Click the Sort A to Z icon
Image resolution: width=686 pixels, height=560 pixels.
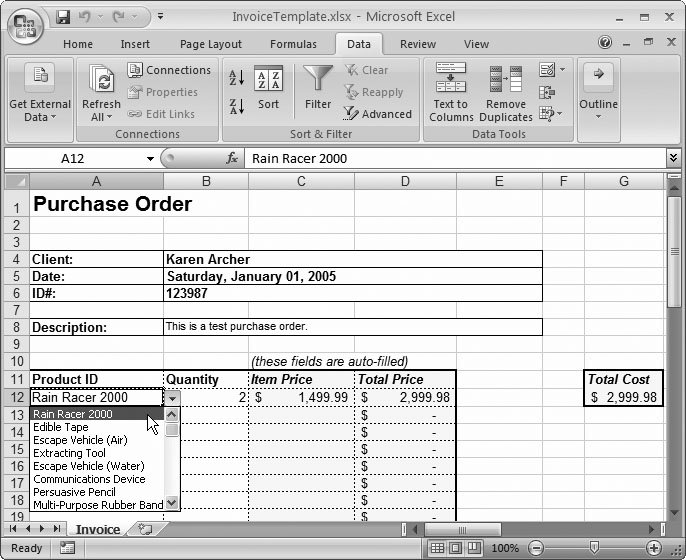(x=236, y=78)
